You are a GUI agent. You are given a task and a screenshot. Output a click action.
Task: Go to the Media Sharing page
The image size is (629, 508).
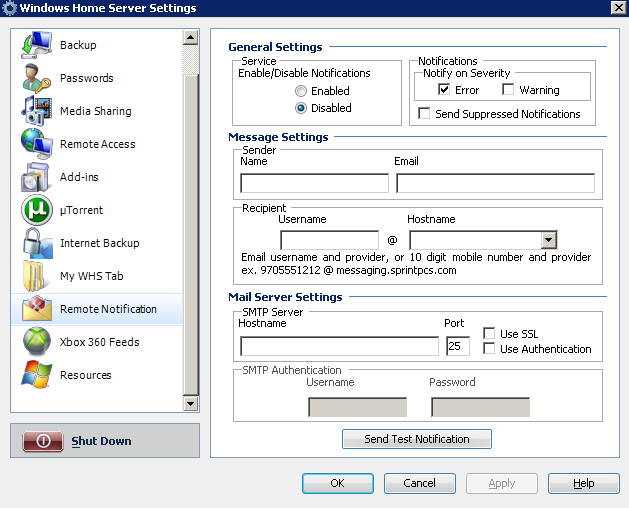(x=95, y=111)
